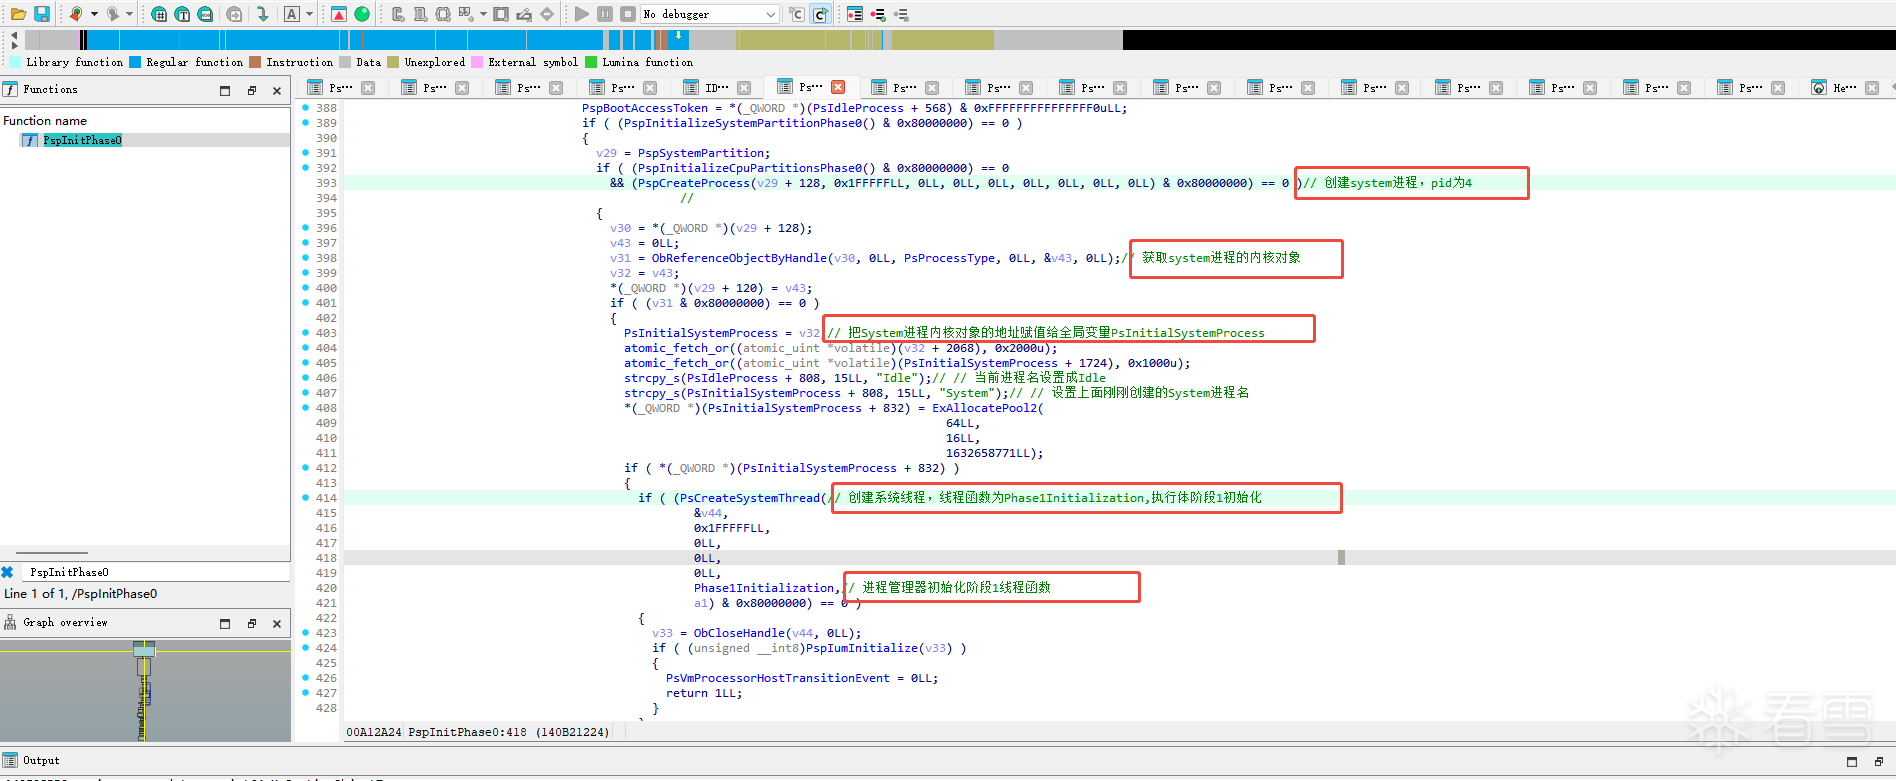
Task: Open the 'No debugger' combo box
Action: click(710, 14)
